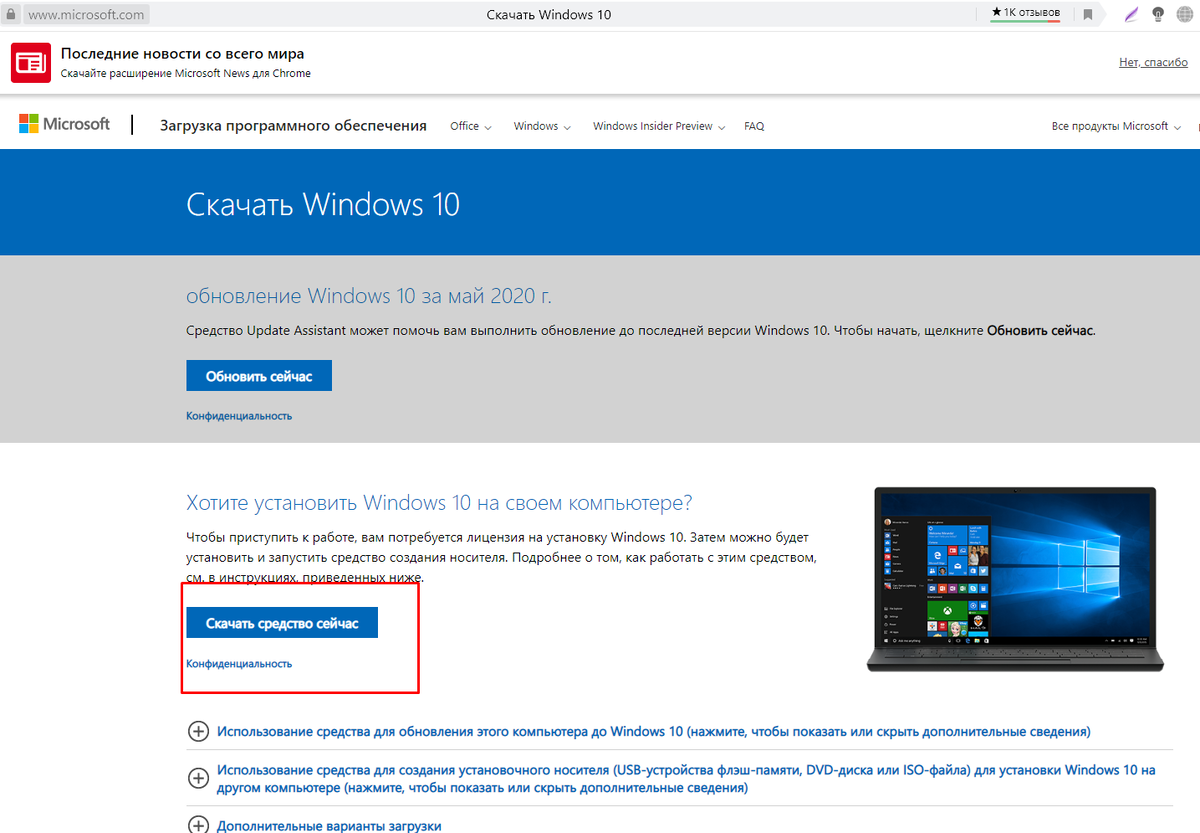Viewport: 1200px width, 833px height.
Task: Switch to the Скачать Windows 10 browser tab
Action: 548,14
